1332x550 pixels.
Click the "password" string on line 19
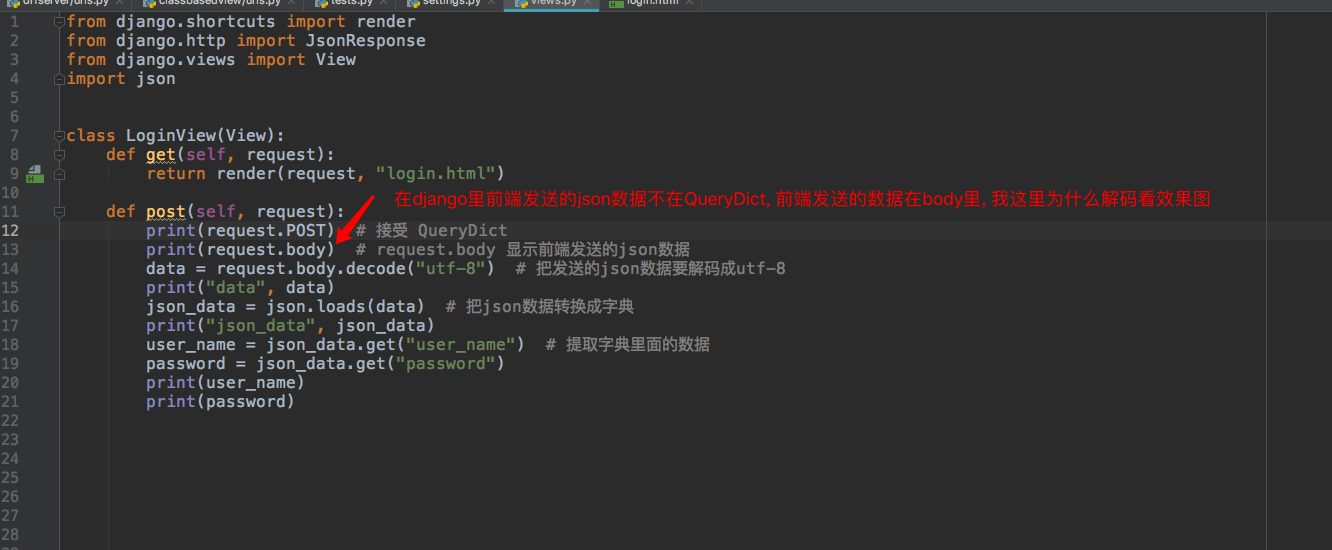click(445, 363)
